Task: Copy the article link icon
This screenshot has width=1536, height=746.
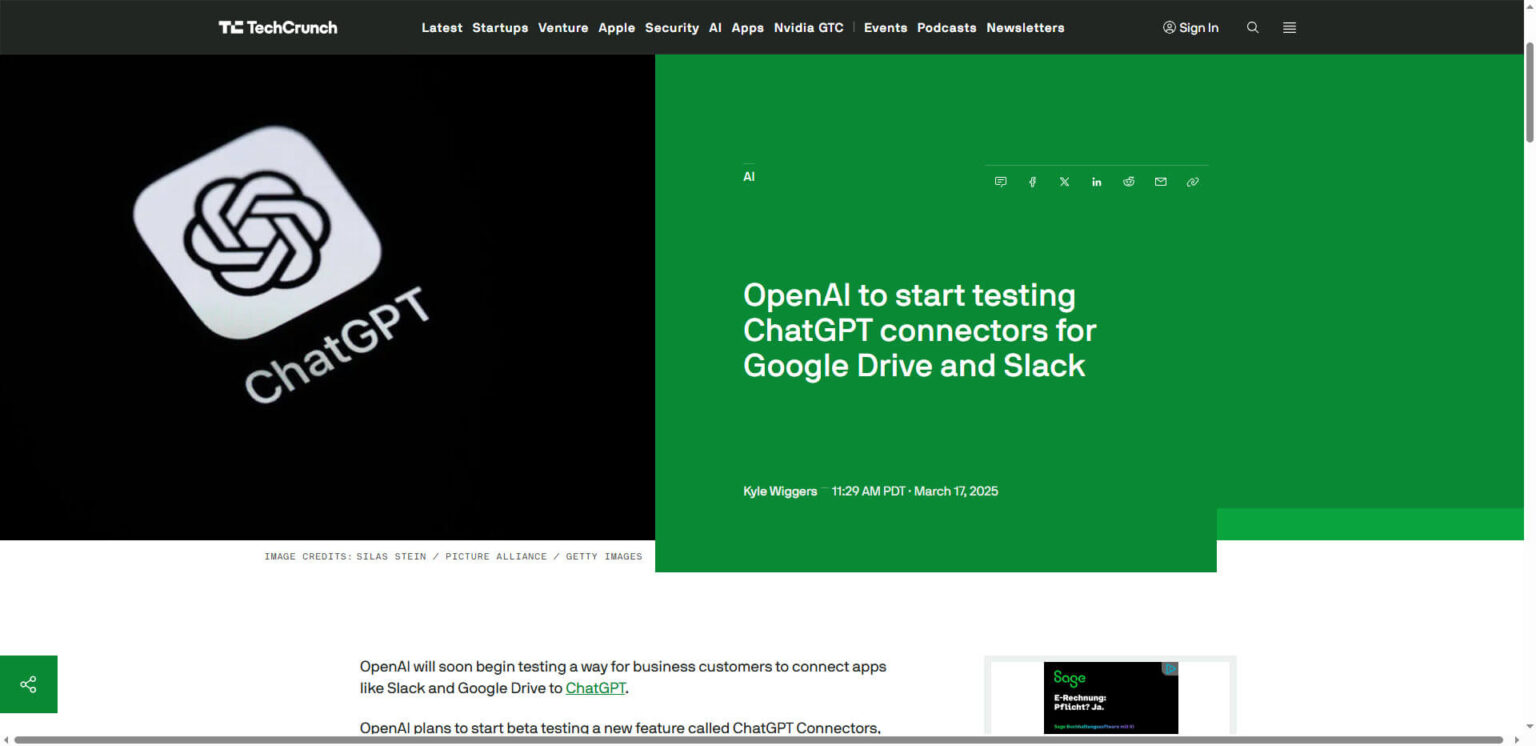Action: (x=1192, y=181)
